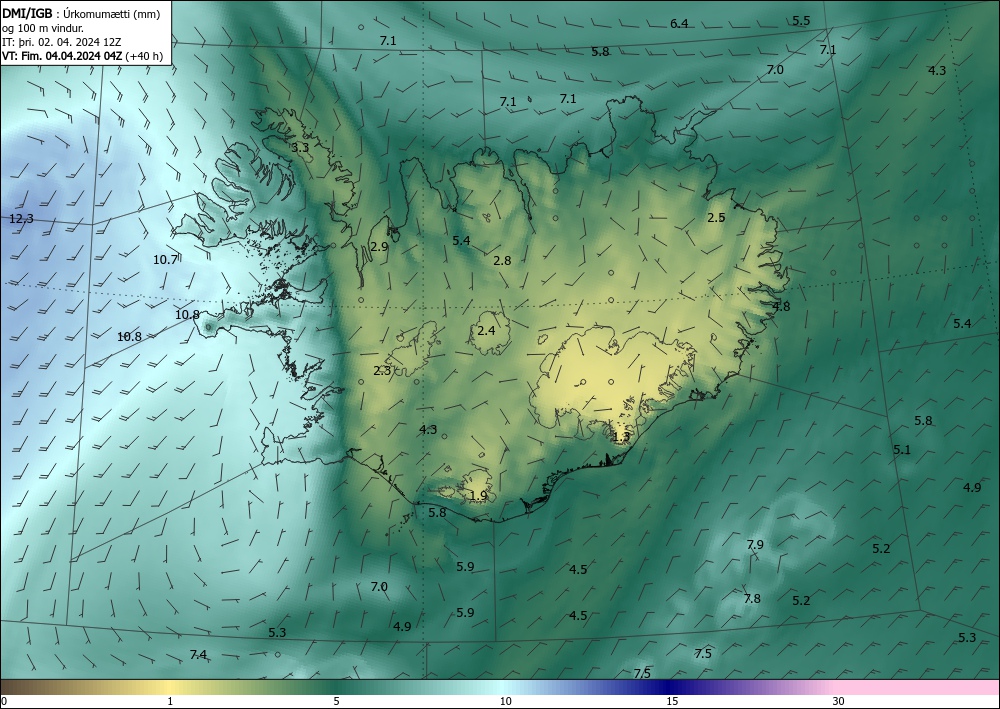The image size is (1000, 709).
Task: Pick the yellow color at scale value 1
Action: (169, 688)
